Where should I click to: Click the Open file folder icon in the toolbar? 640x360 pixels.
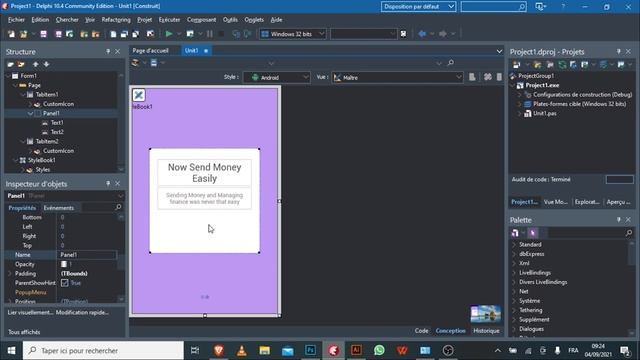coord(23,34)
